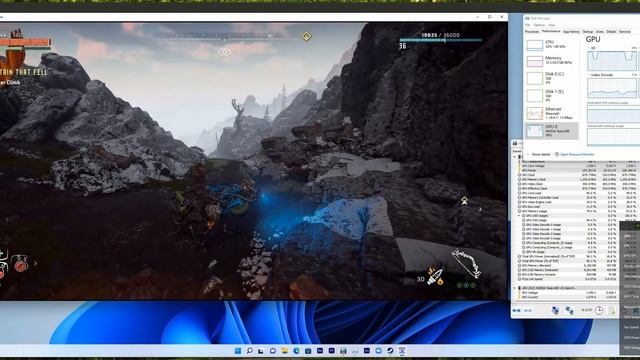This screenshot has width=640, height=360.
Task: Click the second network computers icon in HWiNFO toolbar
Action: click(569, 310)
